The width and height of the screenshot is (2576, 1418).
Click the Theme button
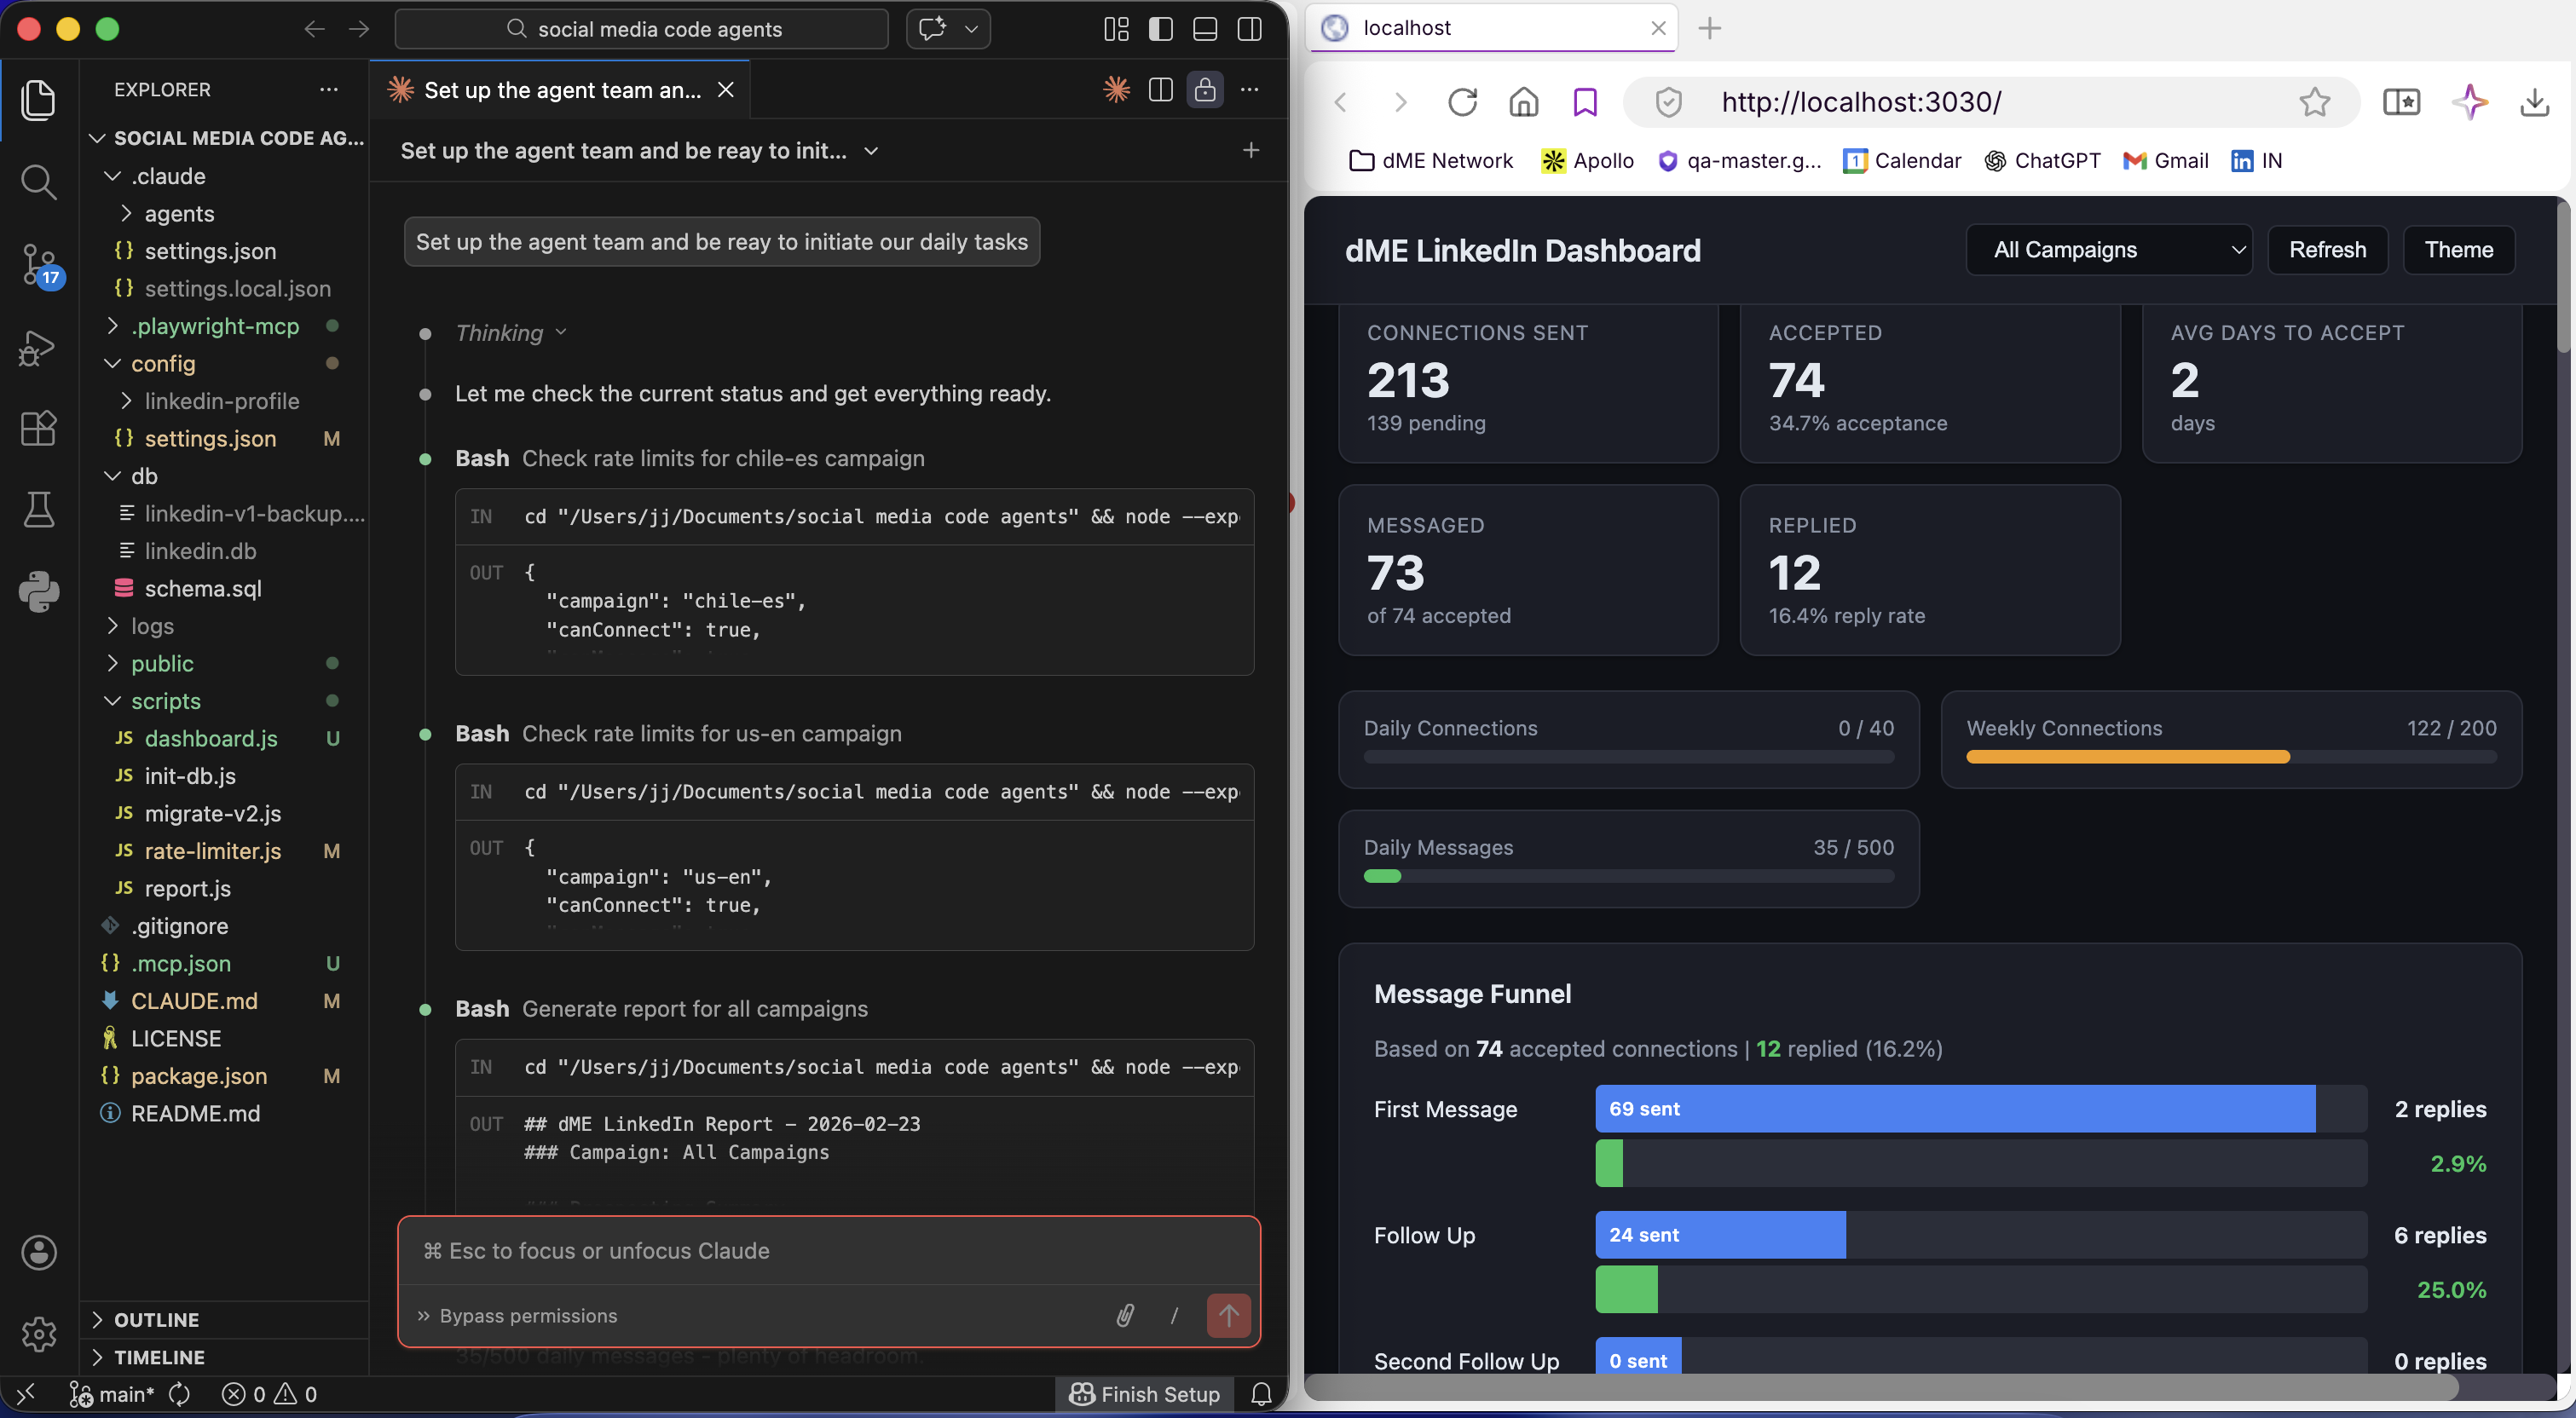tap(2458, 250)
